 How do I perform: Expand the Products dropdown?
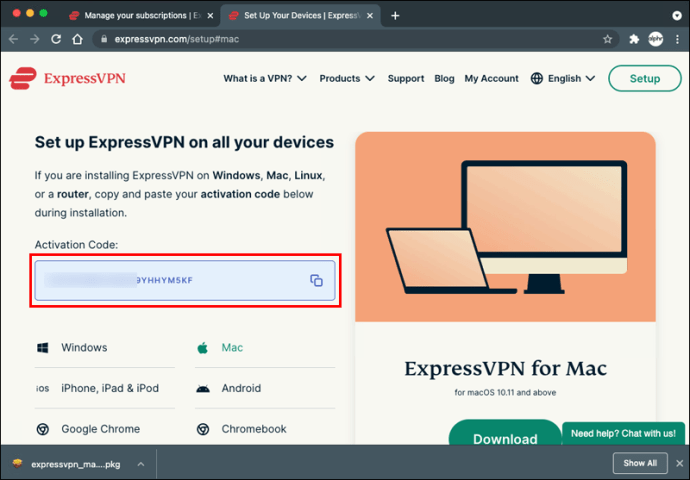347,78
